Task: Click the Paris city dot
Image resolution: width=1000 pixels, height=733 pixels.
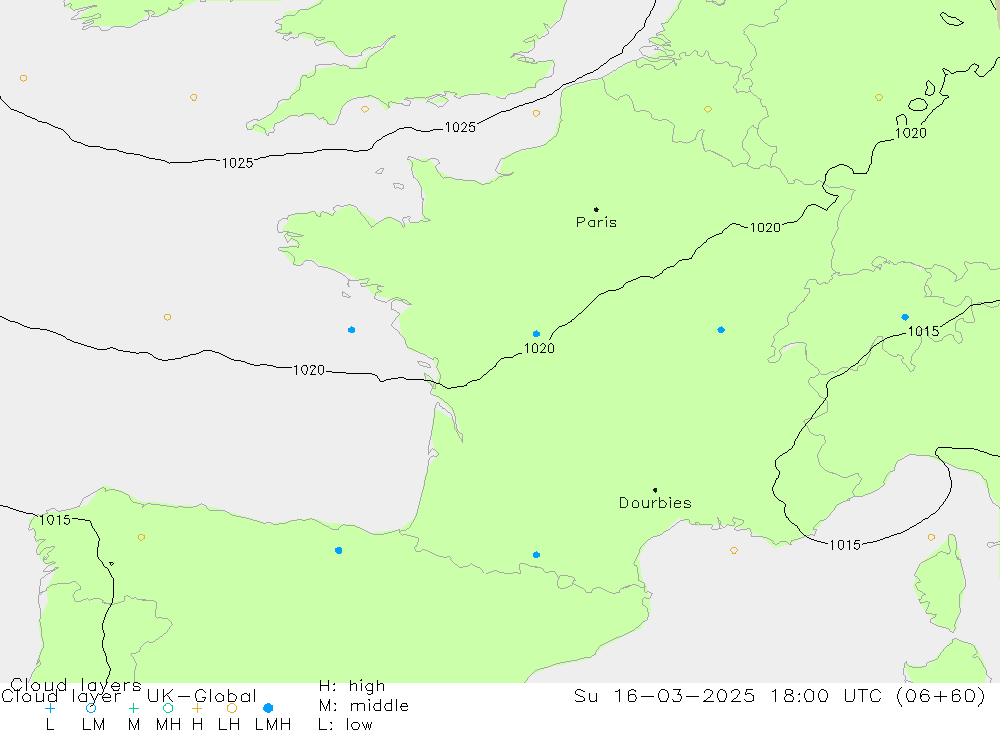Action: tap(596, 209)
